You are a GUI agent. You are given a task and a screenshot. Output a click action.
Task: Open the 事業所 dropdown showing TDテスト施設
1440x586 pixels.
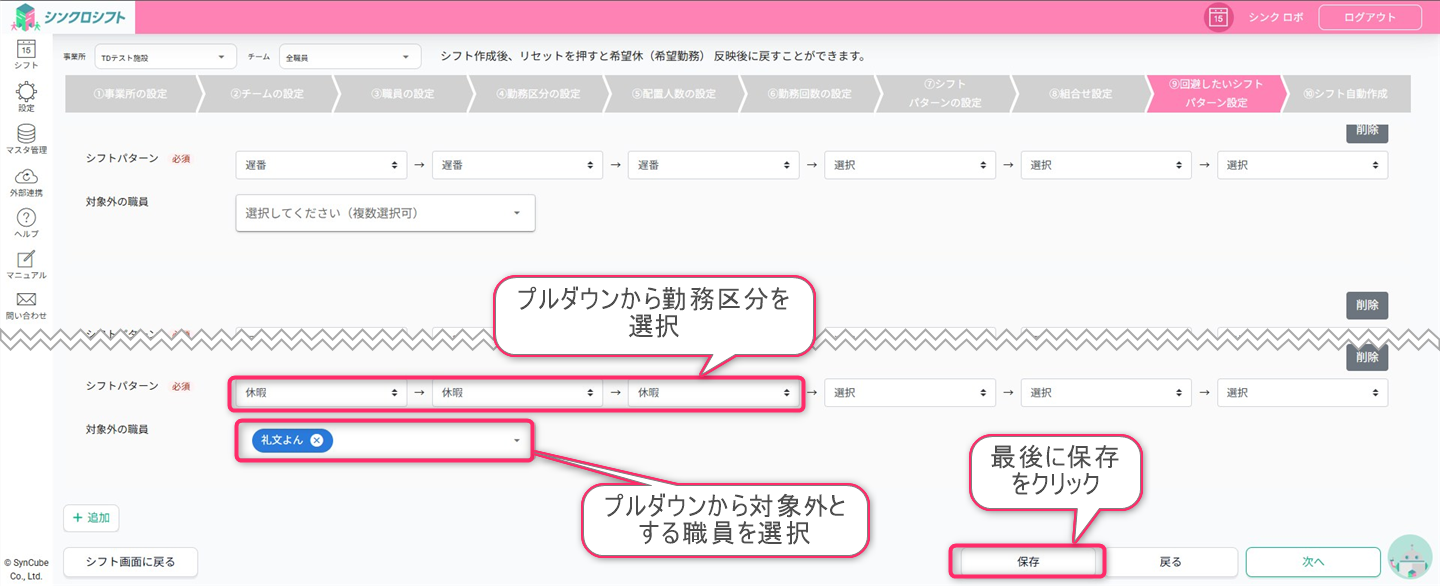click(165, 57)
